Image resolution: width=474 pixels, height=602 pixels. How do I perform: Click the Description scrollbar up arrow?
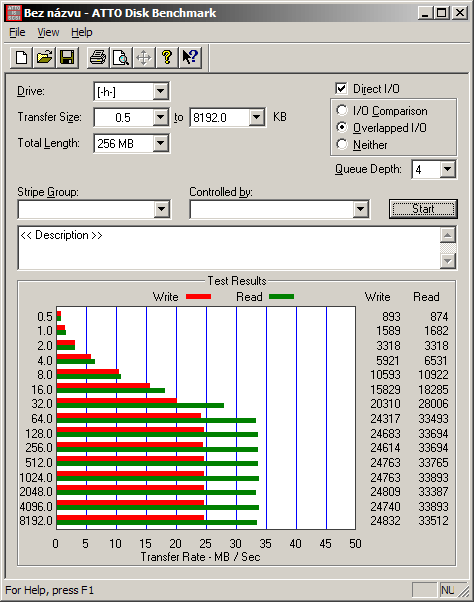coord(448,235)
